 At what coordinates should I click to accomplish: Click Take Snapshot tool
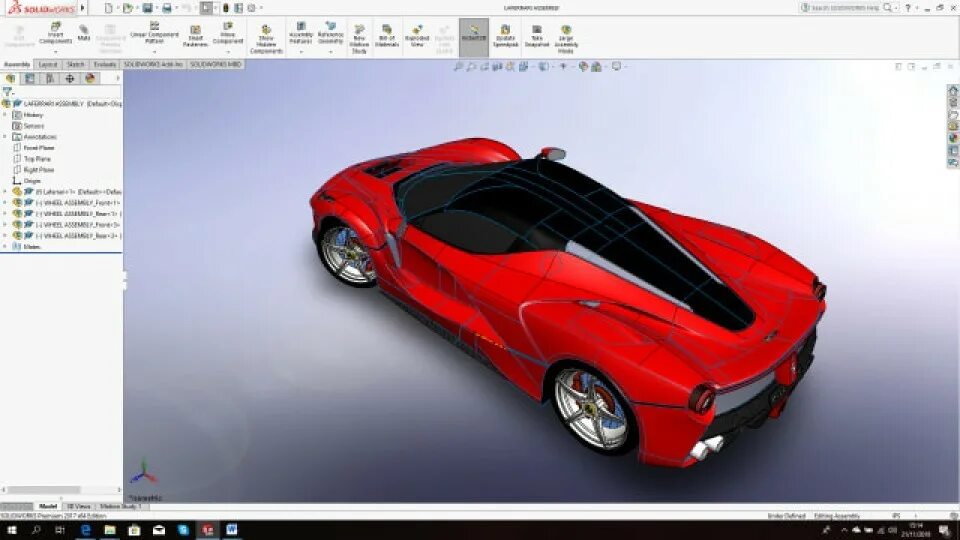537,36
